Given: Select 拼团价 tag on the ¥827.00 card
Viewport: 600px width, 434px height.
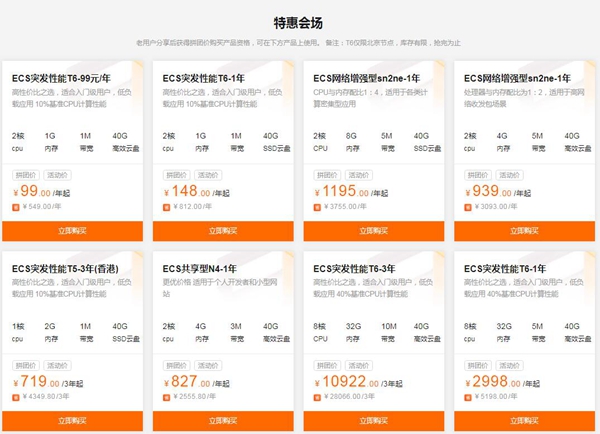Looking at the screenshot, I should click(176, 365).
